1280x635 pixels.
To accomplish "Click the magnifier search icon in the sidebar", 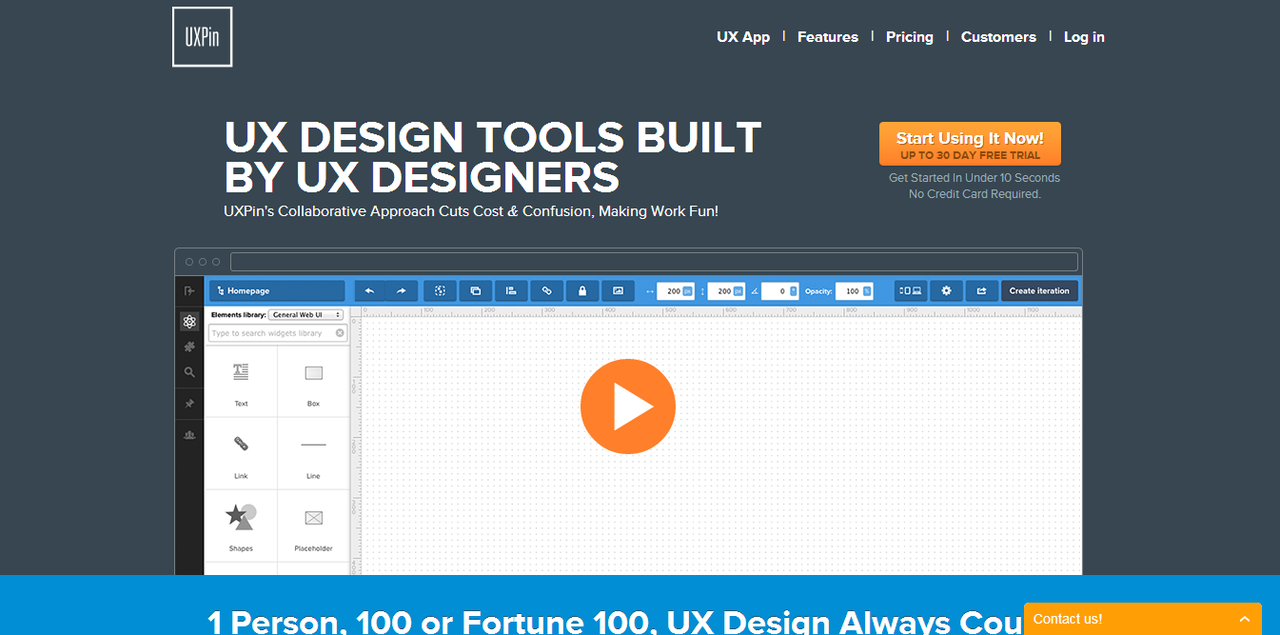I will coord(189,372).
